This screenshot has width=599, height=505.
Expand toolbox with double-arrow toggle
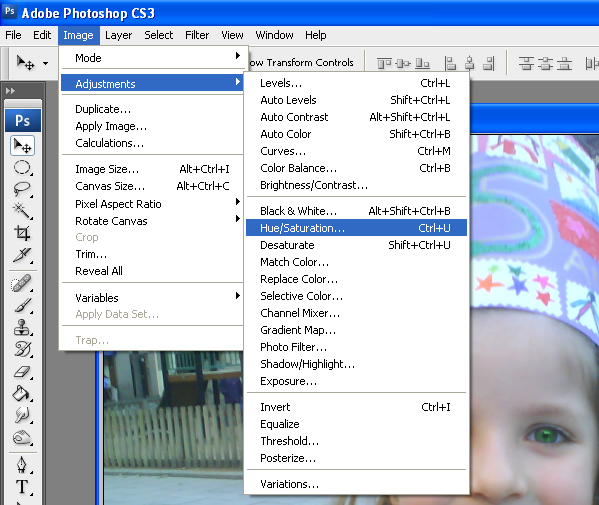click(10, 91)
